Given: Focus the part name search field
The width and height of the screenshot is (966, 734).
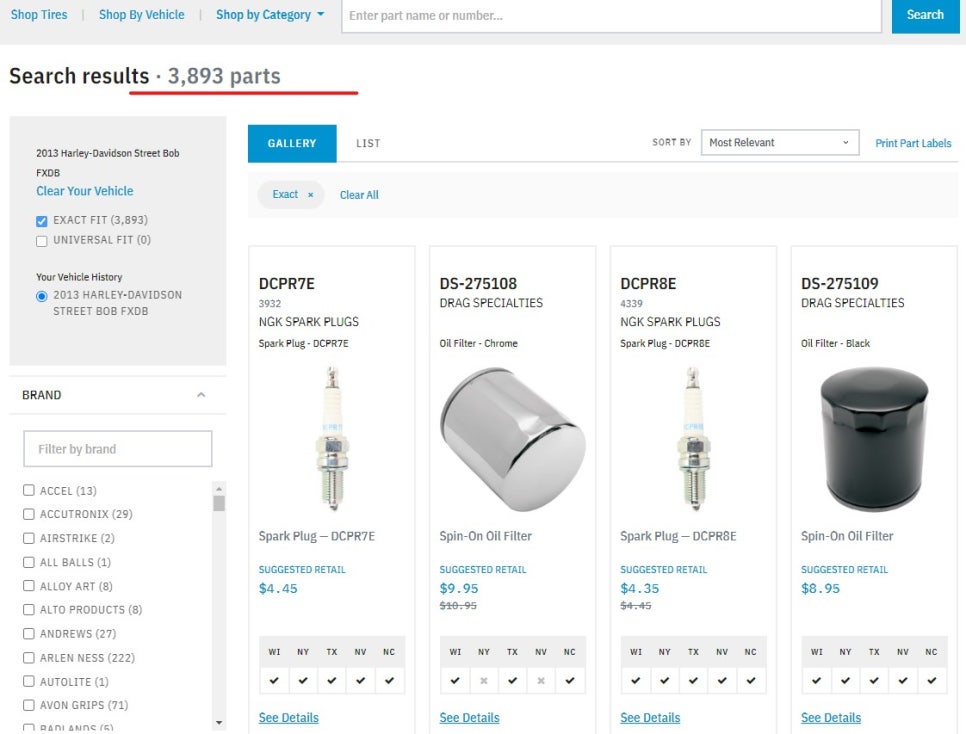Looking at the screenshot, I should [611, 15].
